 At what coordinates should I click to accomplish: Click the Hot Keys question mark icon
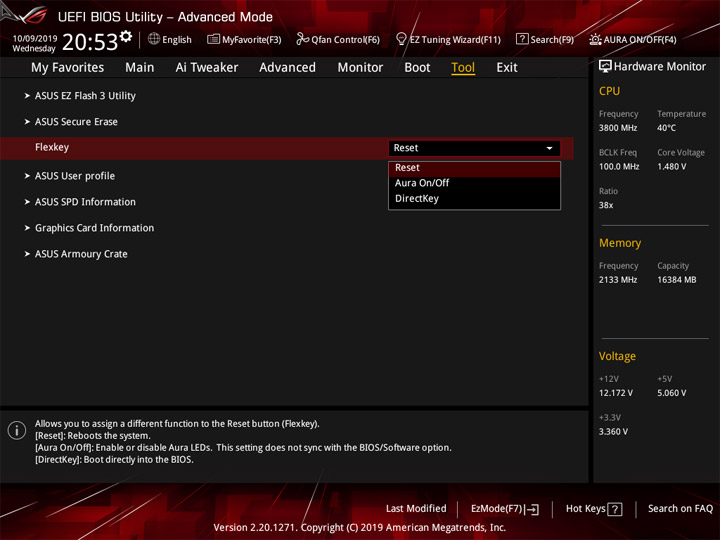(x=615, y=509)
